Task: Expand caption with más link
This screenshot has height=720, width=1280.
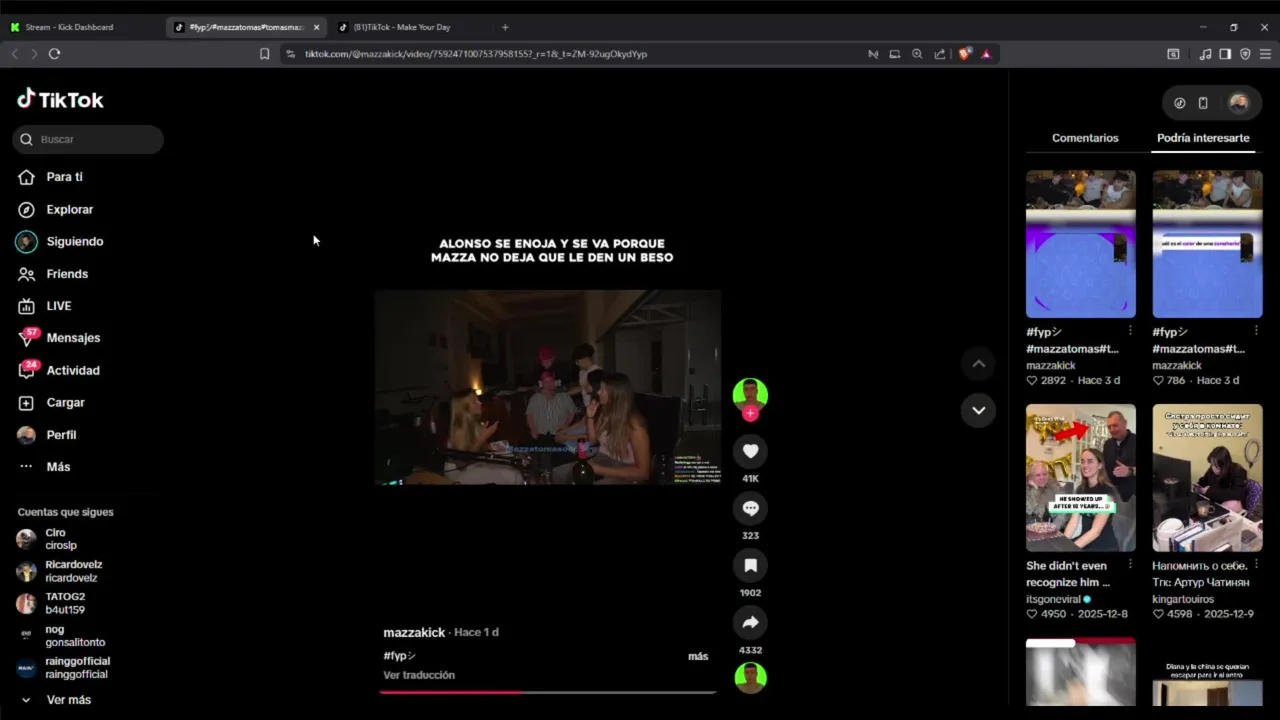Action: coord(698,656)
